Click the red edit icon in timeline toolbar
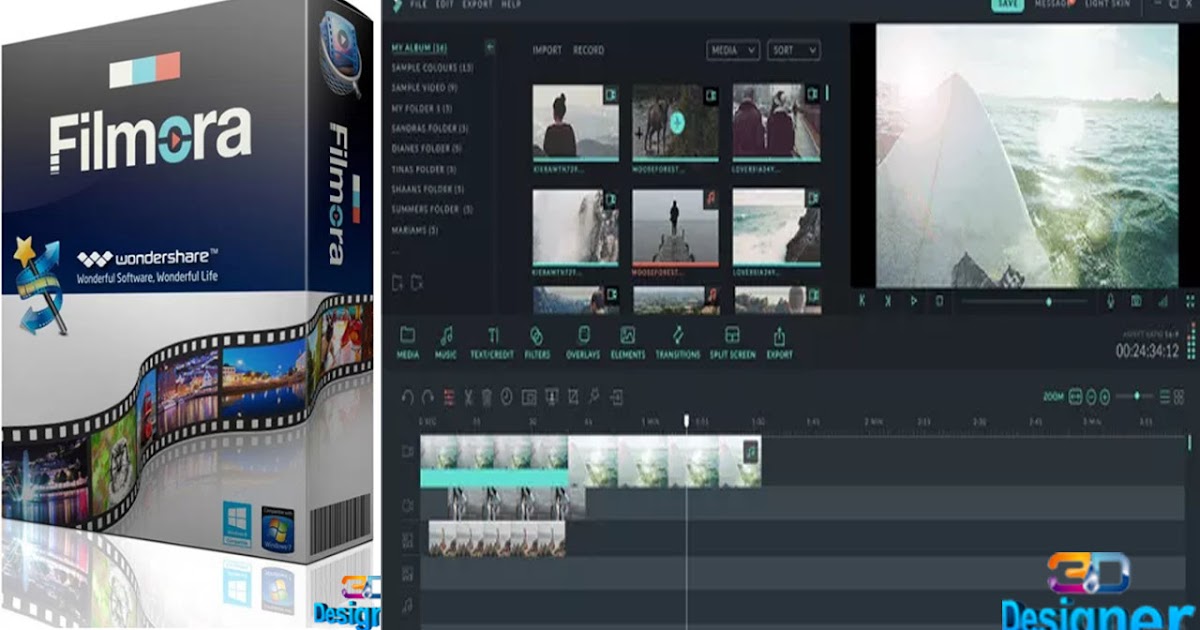 pos(449,397)
